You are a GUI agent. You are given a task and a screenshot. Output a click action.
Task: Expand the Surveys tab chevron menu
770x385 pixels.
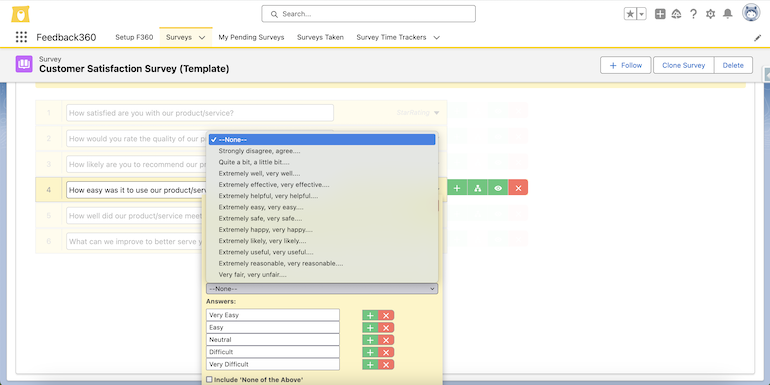click(x=202, y=37)
